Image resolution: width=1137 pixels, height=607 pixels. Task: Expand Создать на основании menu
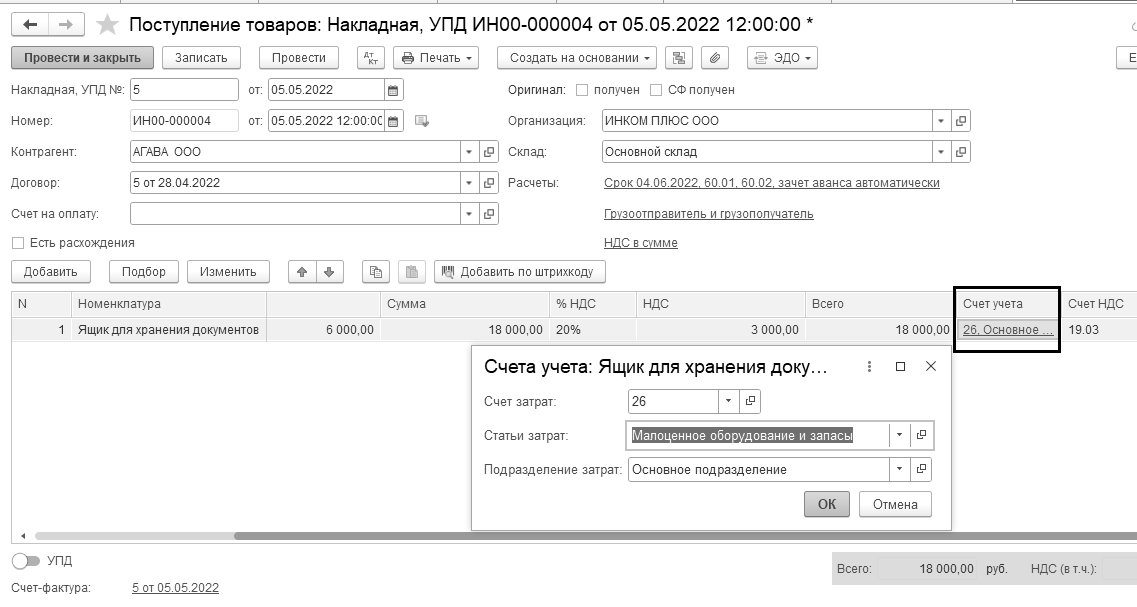click(x=576, y=58)
